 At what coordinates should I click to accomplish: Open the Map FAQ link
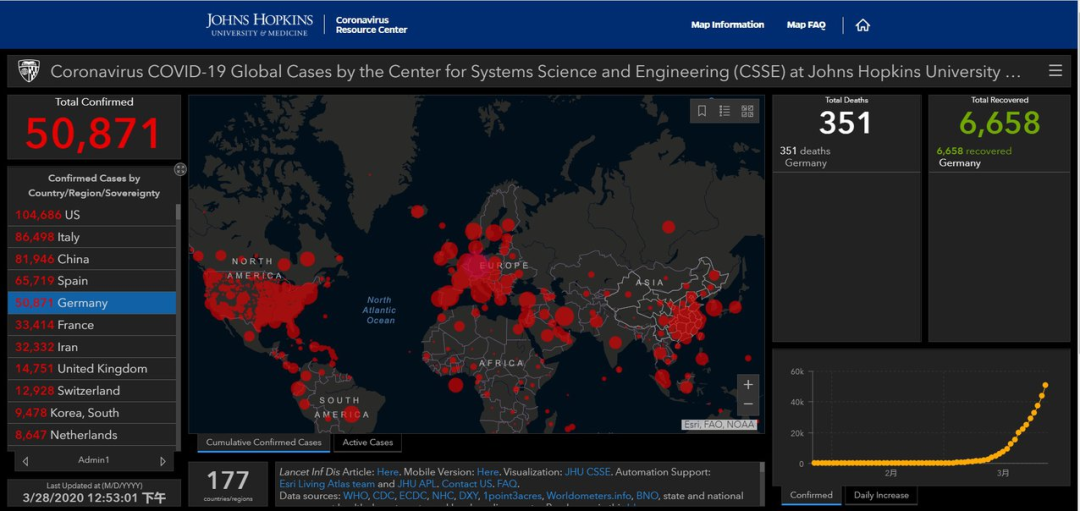pyautogui.click(x=806, y=25)
